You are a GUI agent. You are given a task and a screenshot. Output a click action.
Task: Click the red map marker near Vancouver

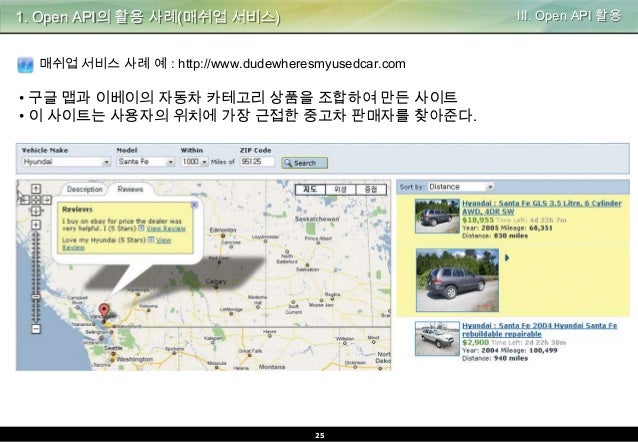[x=104, y=311]
